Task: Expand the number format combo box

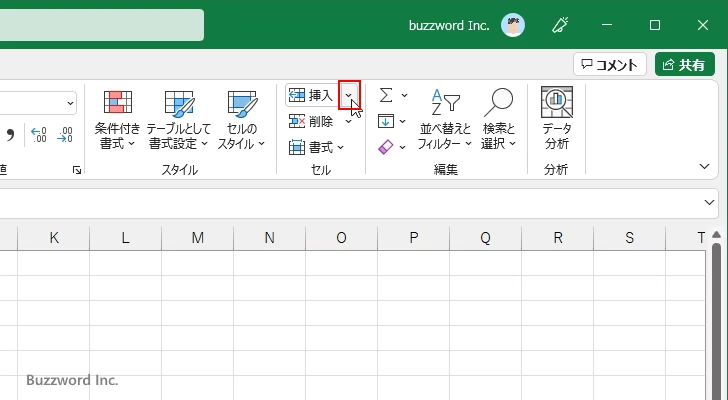Action: click(x=71, y=103)
